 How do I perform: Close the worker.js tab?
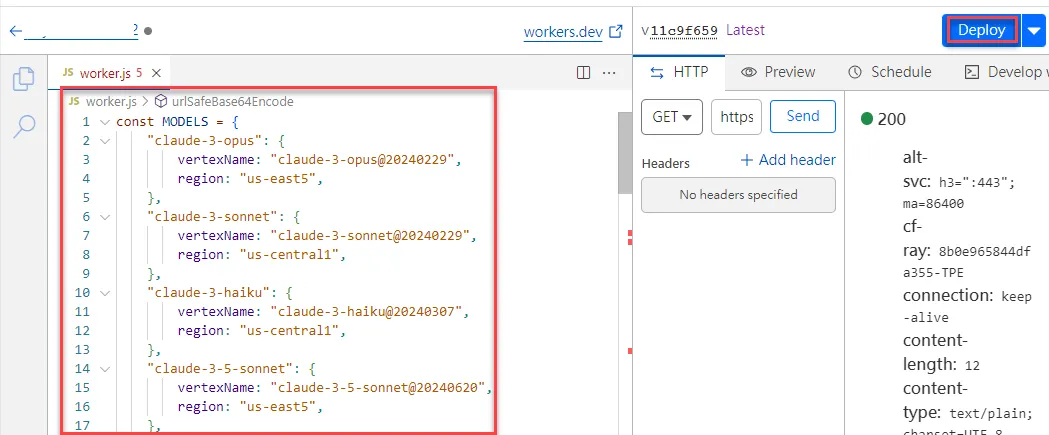tap(156, 73)
